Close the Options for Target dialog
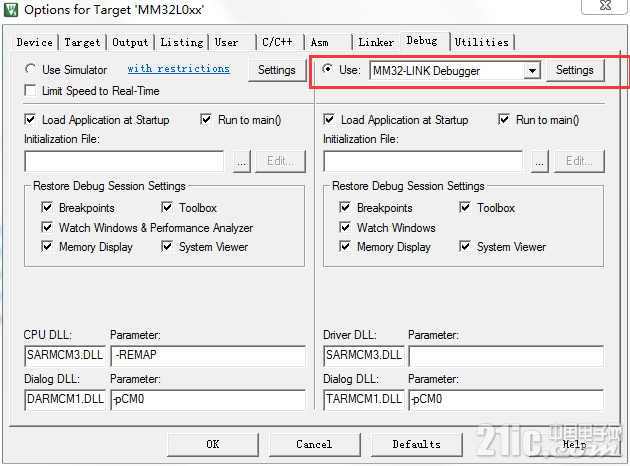 pos(605,6)
